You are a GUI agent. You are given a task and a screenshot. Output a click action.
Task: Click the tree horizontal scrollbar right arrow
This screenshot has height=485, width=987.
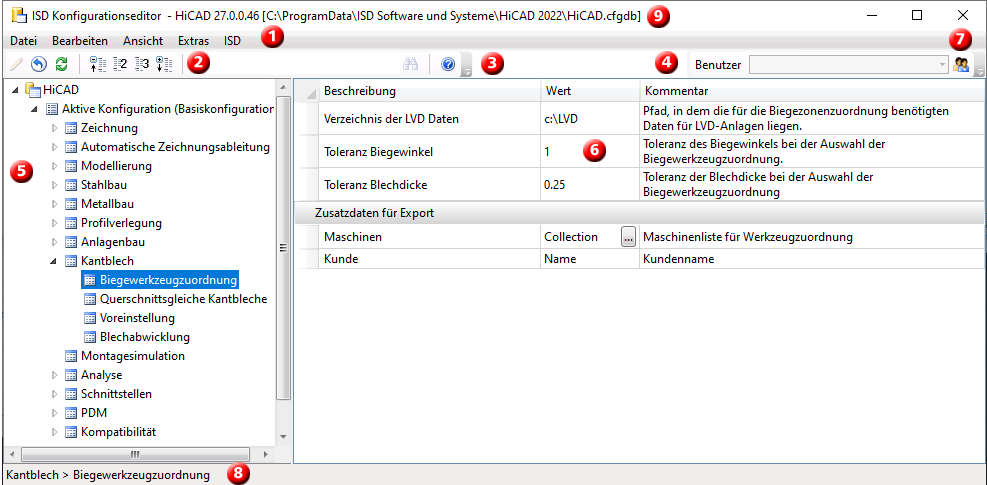266,454
